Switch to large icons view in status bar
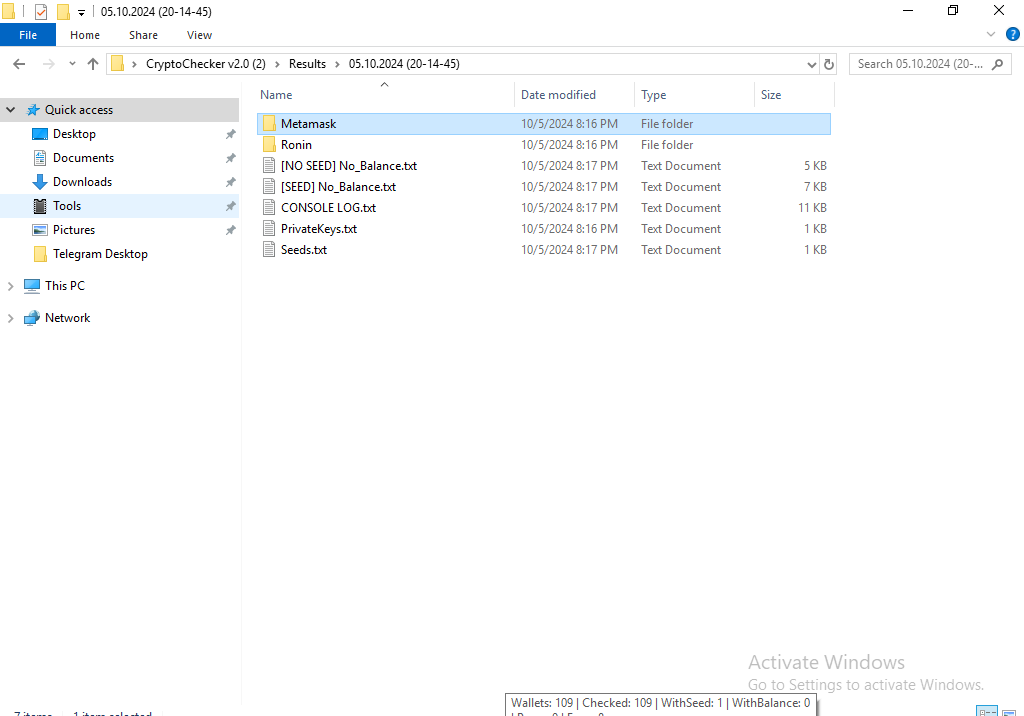This screenshot has height=716, width=1024. pyautogui.click(x=1010, y=712)
